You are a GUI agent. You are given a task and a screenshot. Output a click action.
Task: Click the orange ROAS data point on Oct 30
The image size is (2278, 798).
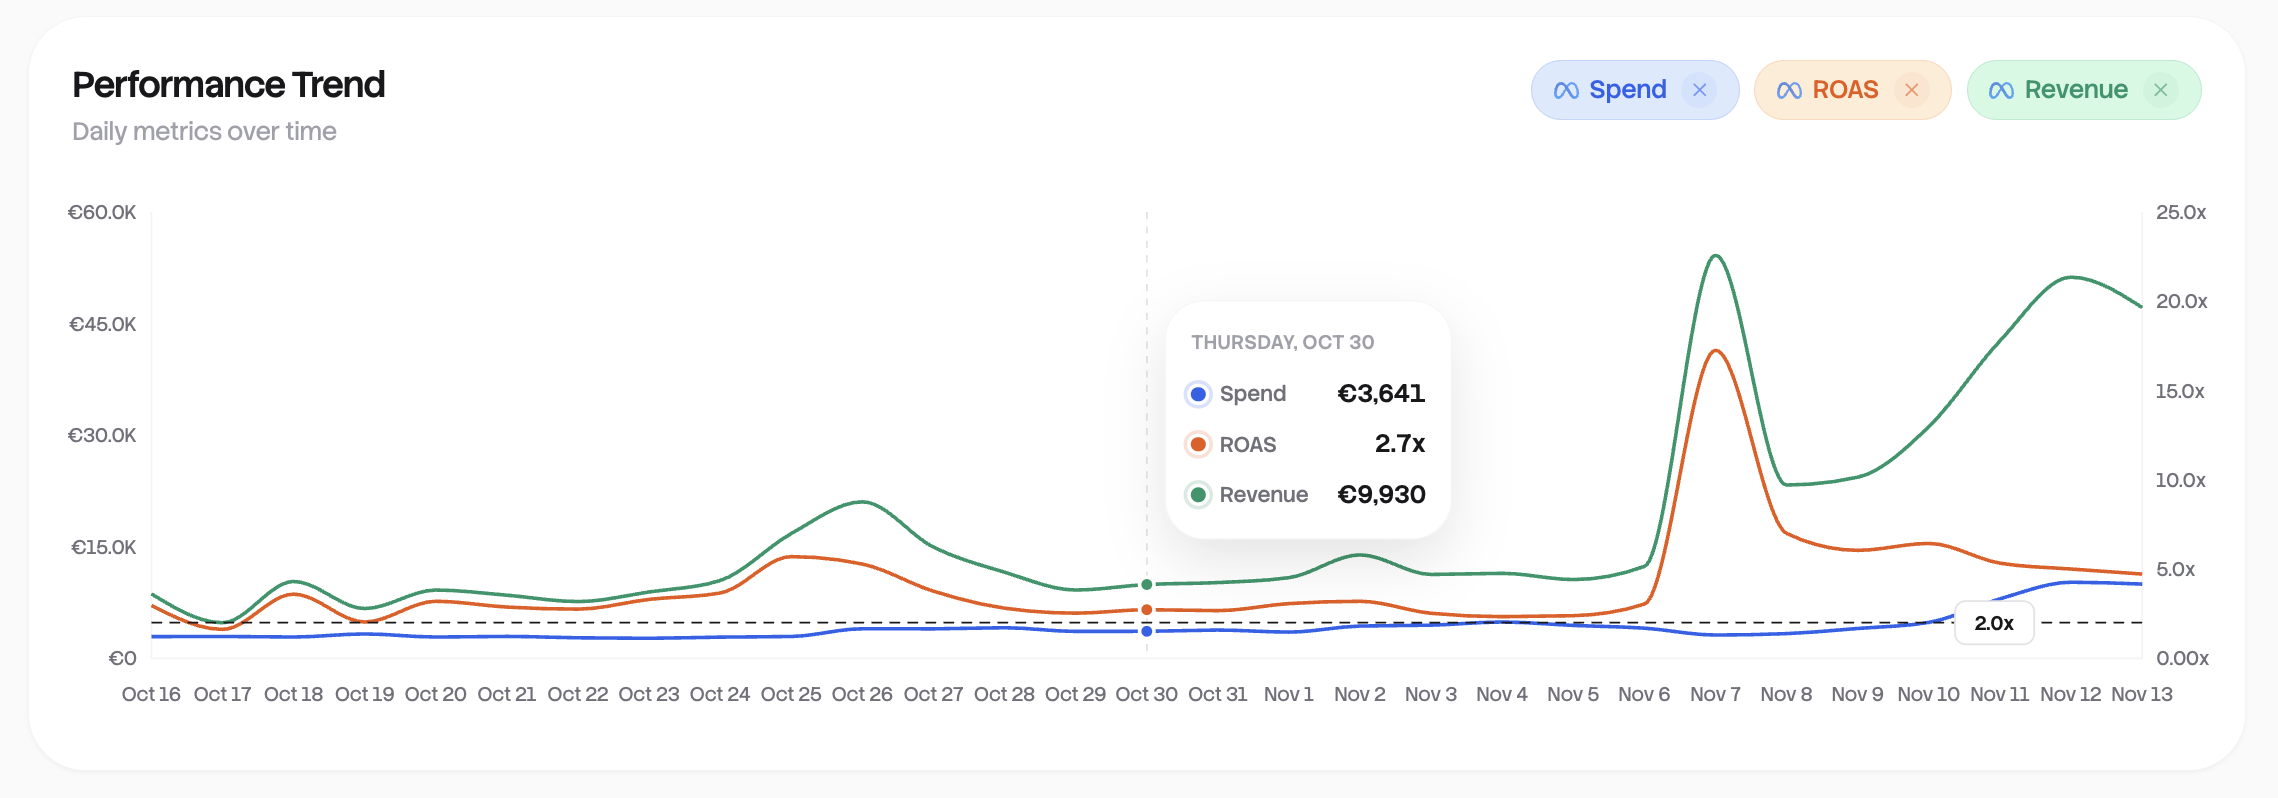pos(1147,610)
